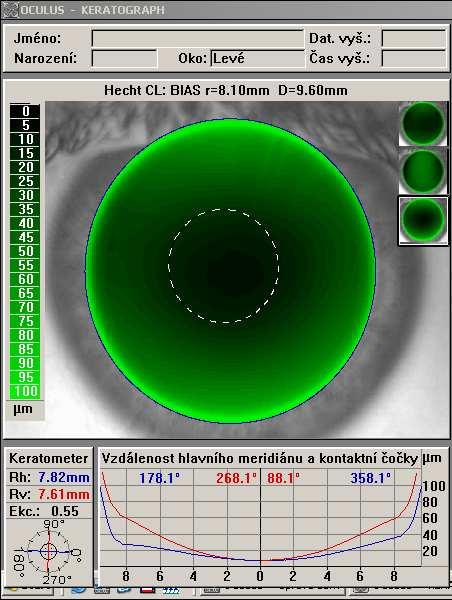Click the 100 µm step on color scale
The image size is (452, 600).
(25, 391)
